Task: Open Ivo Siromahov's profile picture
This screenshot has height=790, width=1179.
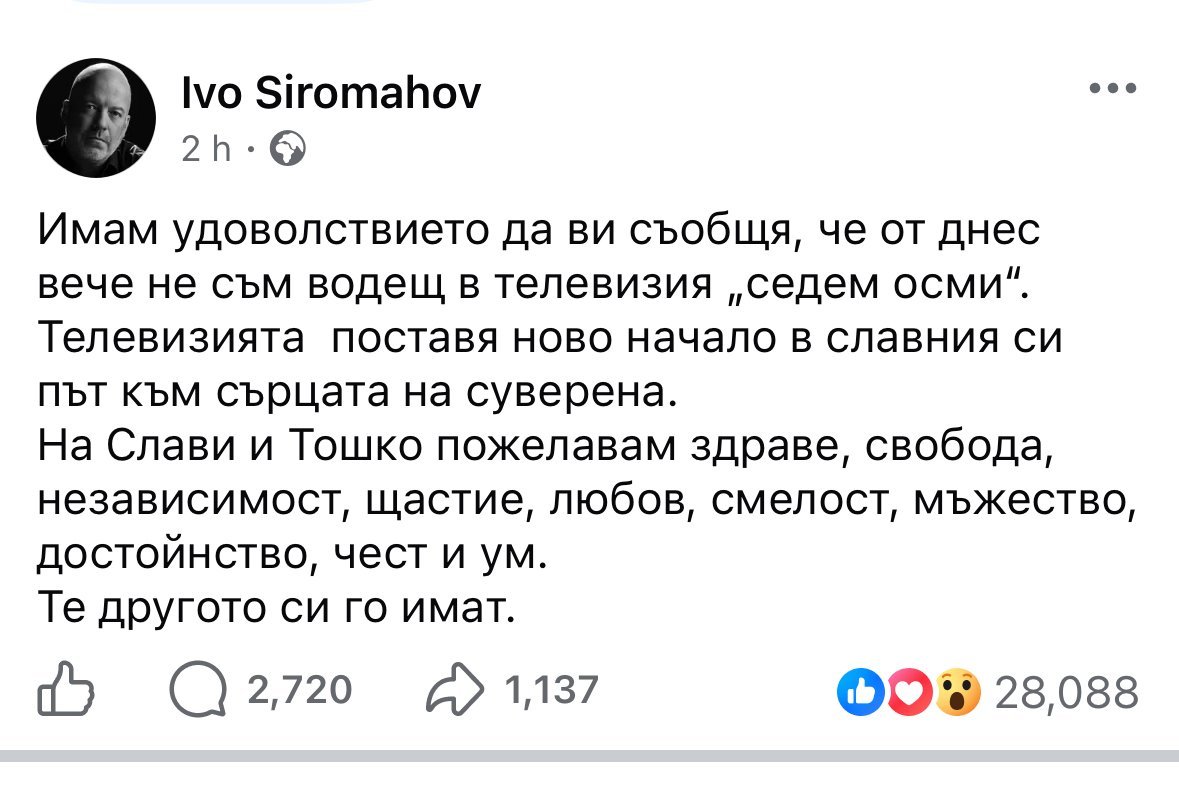Action: pos(96,118)
